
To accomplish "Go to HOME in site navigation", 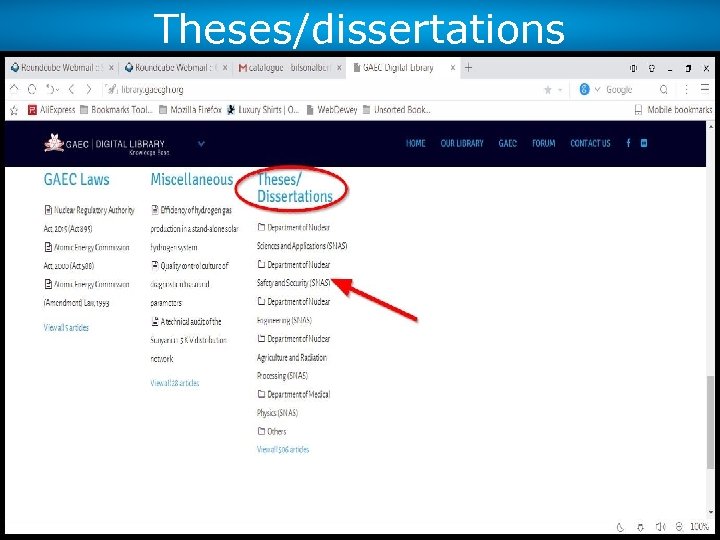I will (x=416, y=143).
